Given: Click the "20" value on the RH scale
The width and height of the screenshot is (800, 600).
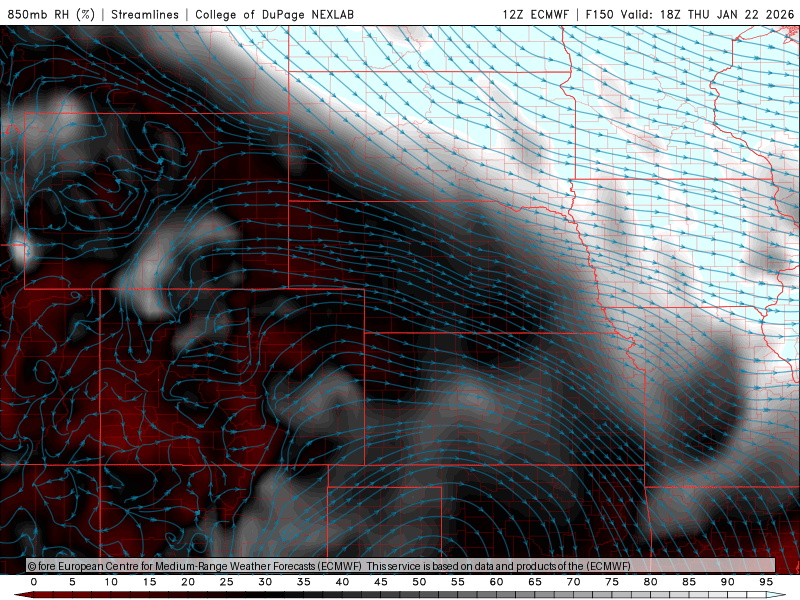Looking at the screenshot, I should 188,582.
